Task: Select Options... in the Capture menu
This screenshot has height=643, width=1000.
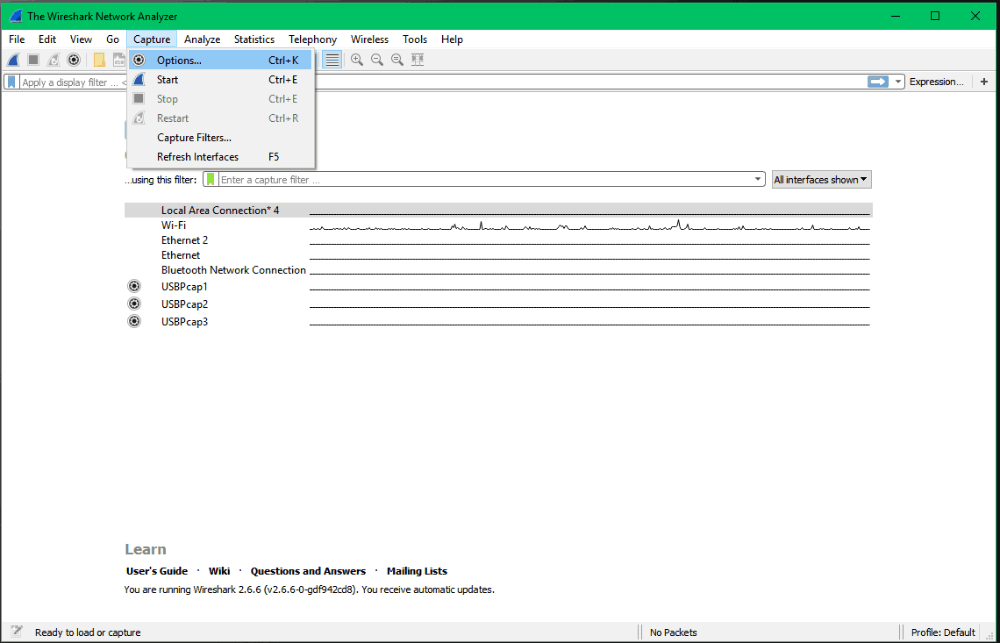Action: point(179,60)
